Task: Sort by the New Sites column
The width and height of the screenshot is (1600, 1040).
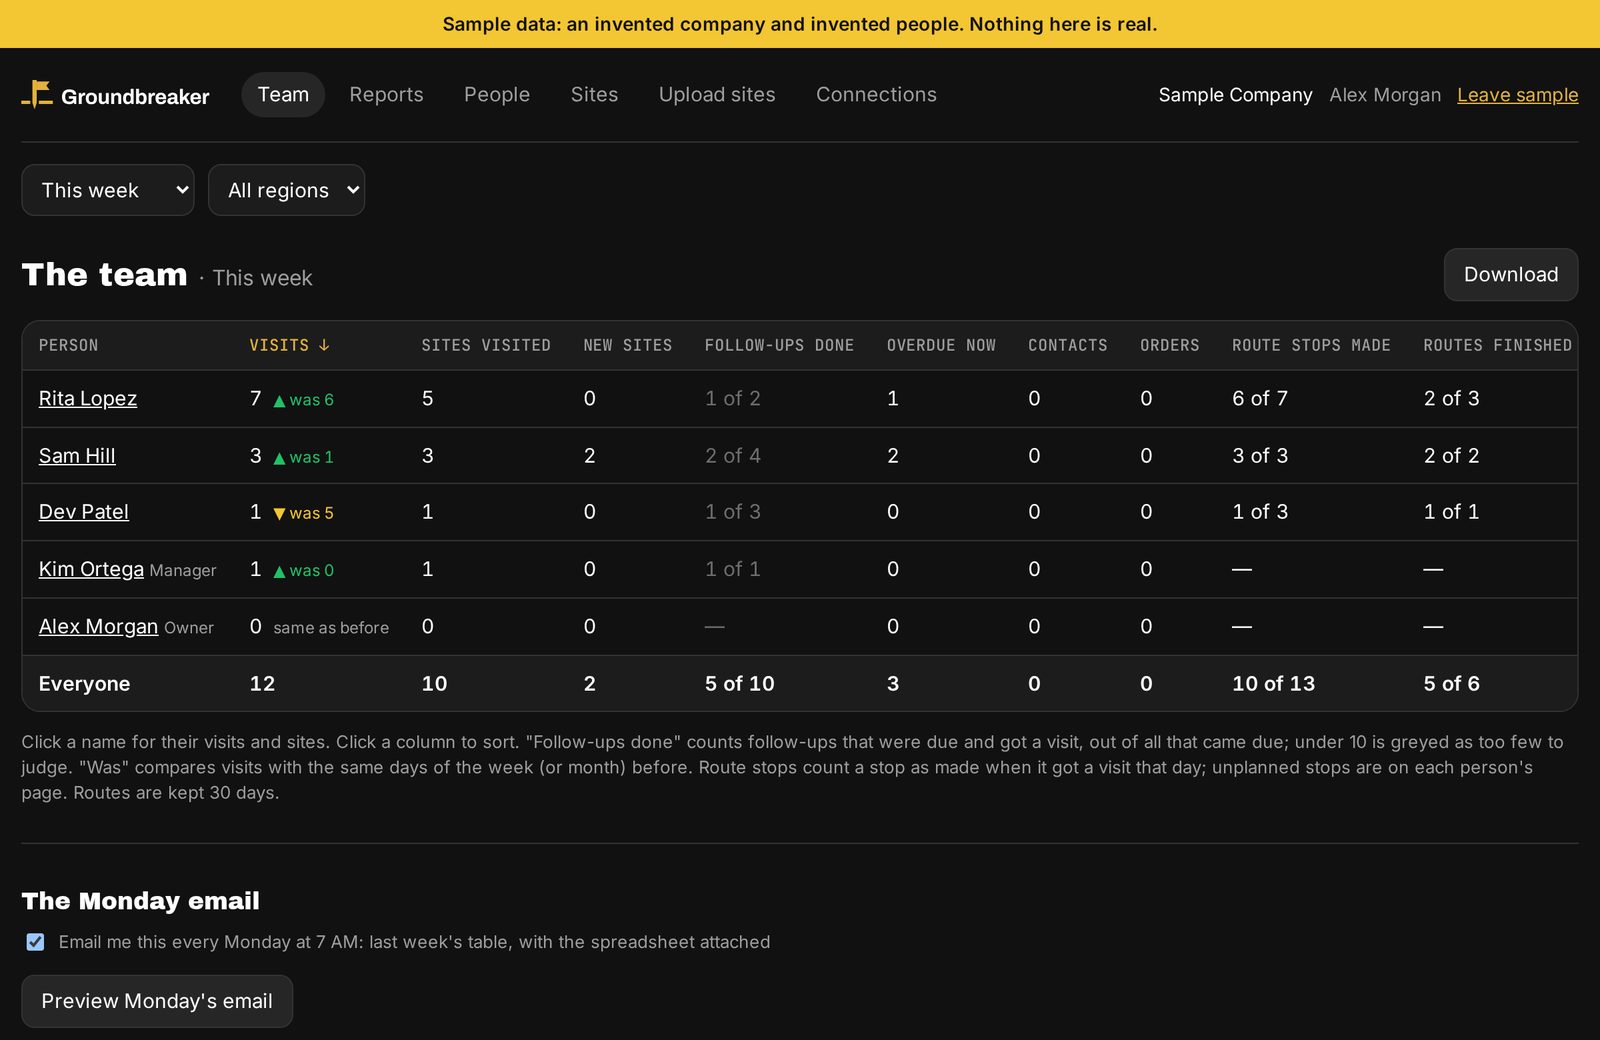Action: (628, 345)
